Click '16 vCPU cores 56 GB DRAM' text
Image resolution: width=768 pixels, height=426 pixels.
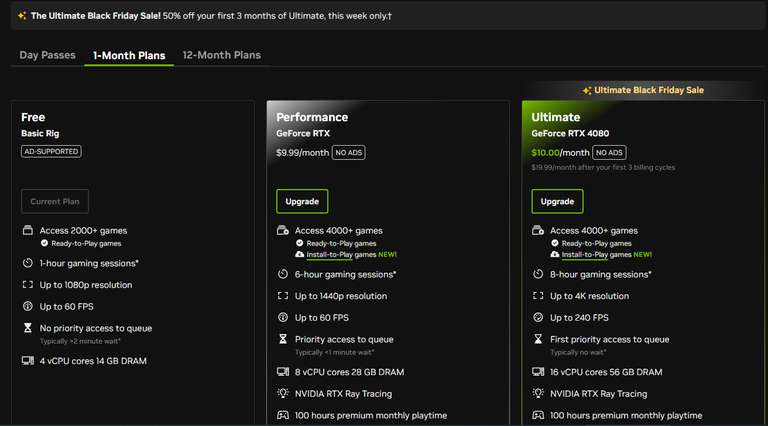[606, 372]
